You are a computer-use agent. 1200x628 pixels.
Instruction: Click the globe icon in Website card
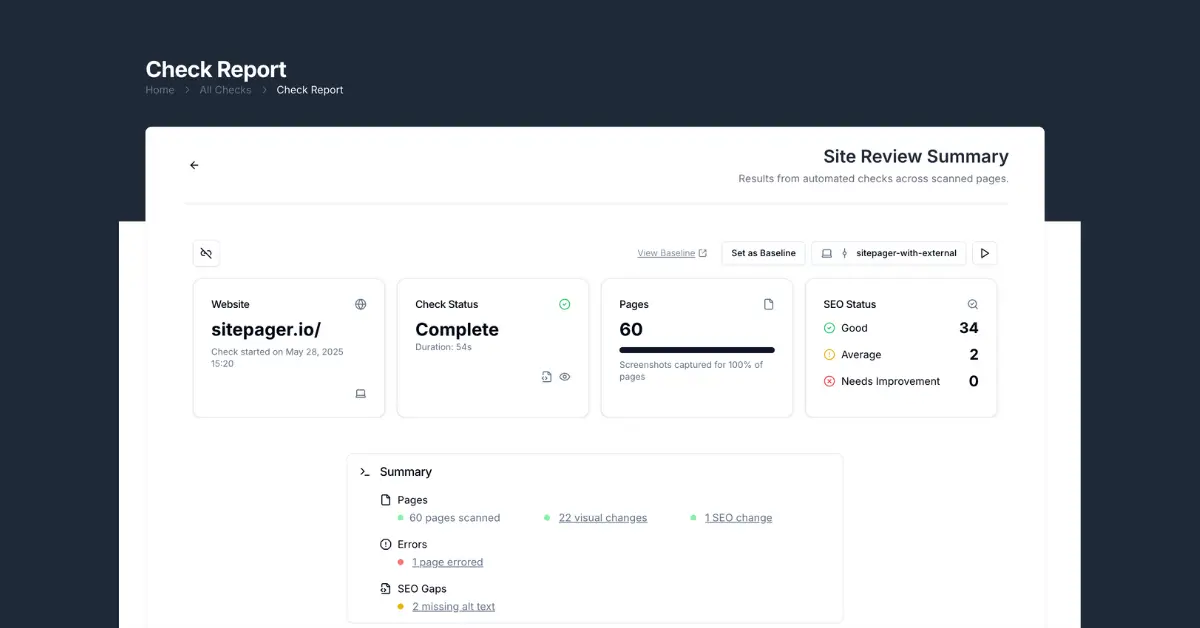[360, 304]
